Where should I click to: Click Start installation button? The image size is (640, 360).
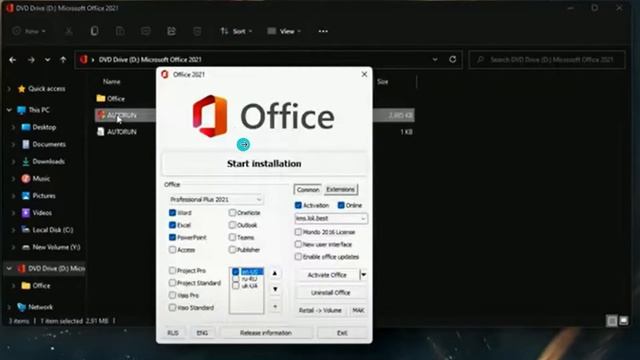264,164
